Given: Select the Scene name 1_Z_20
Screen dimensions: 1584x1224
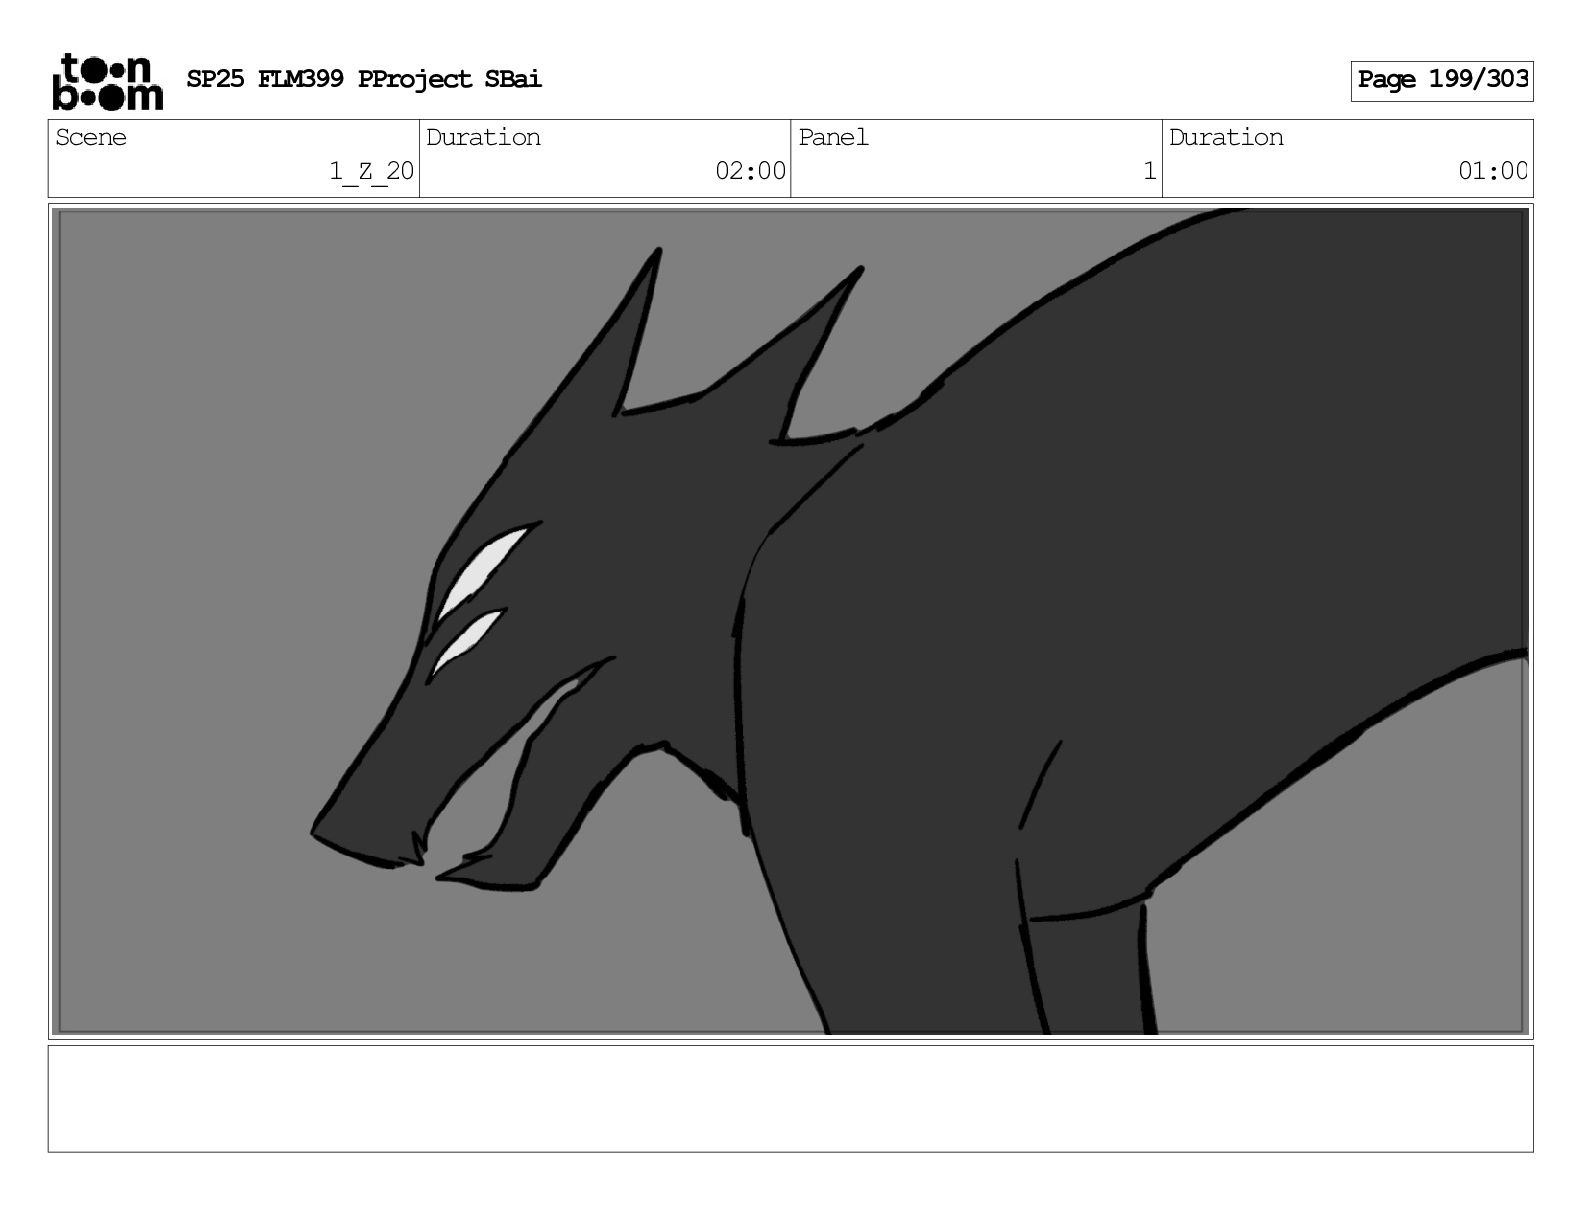Looking at the screenshot, I should (x=372, y=171).
